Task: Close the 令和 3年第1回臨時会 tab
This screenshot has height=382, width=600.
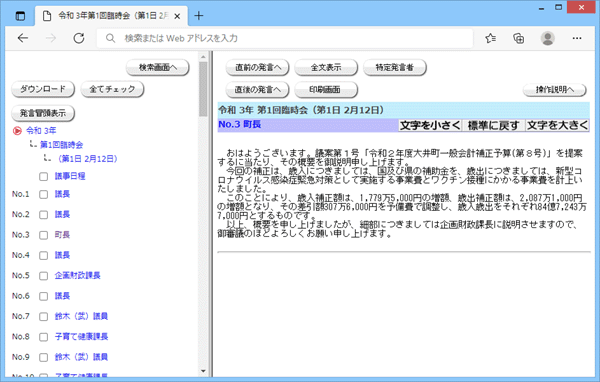Action: point(177,16)
